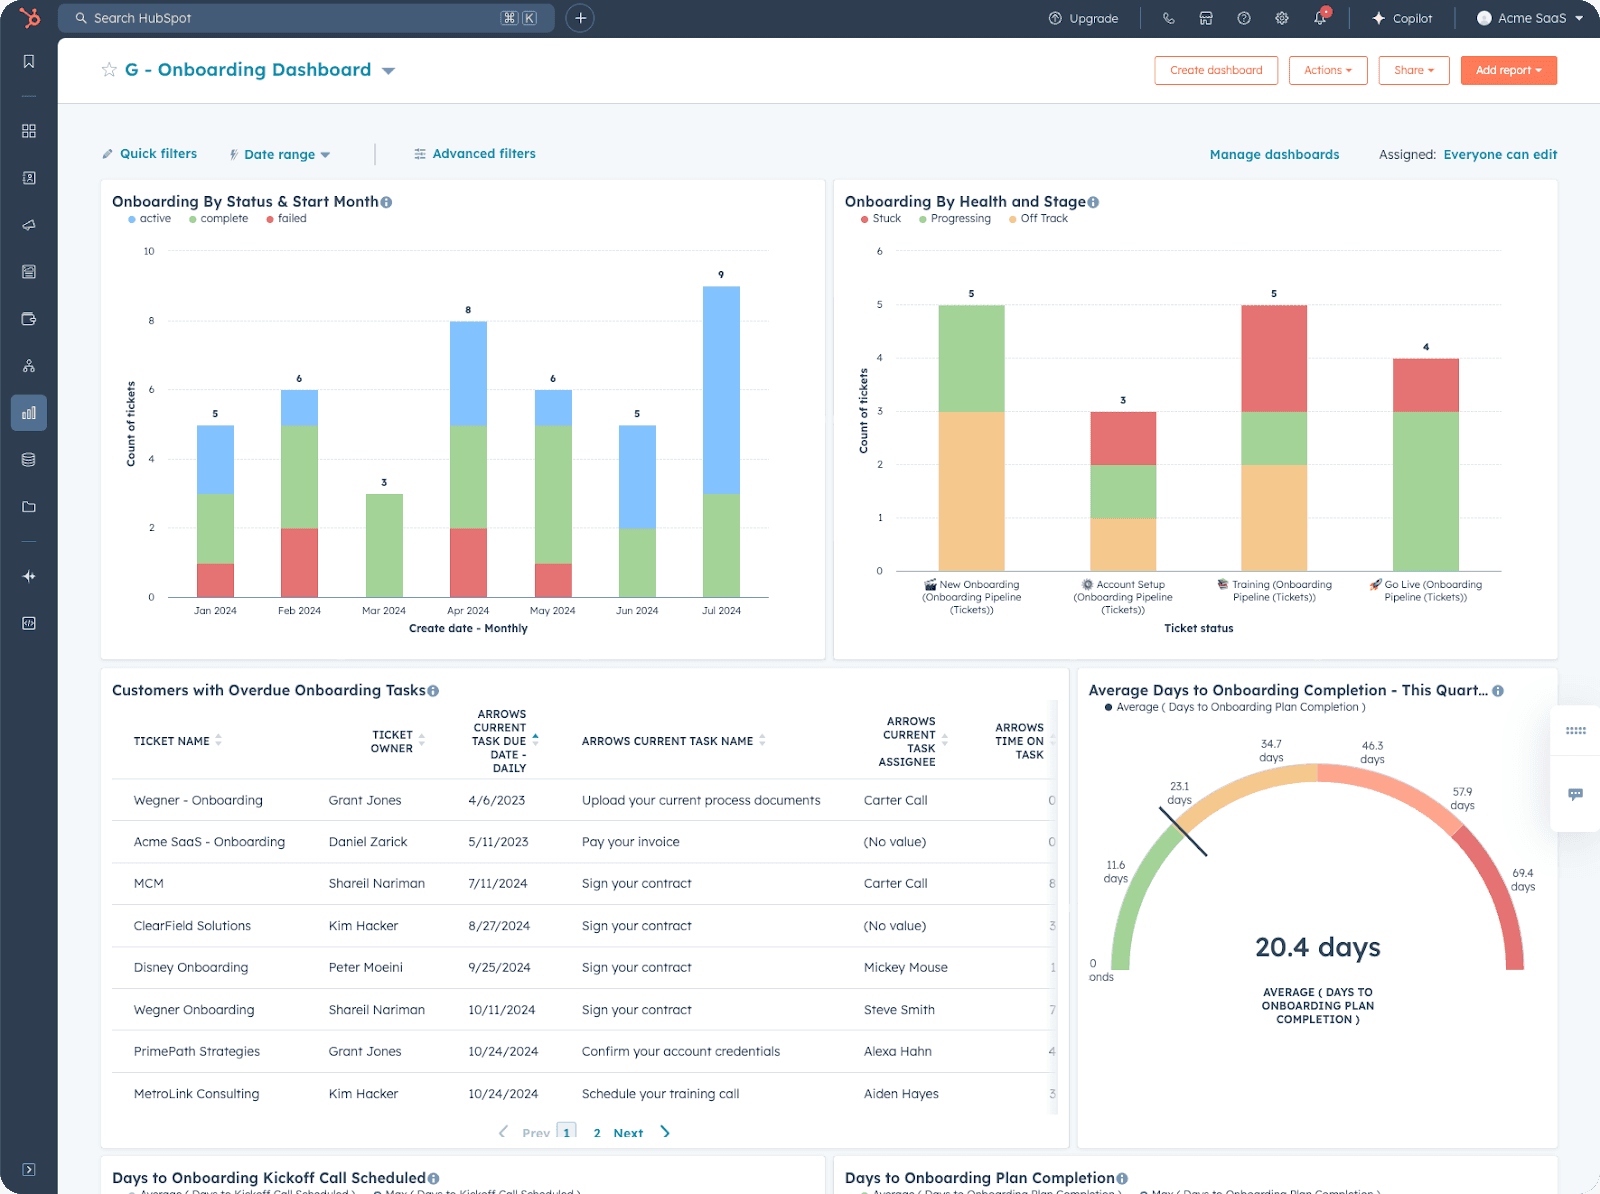Click the Manage dashboards link
Screen dimensions: 1600x1194
pyautogui.click(x=1274, y=155)
